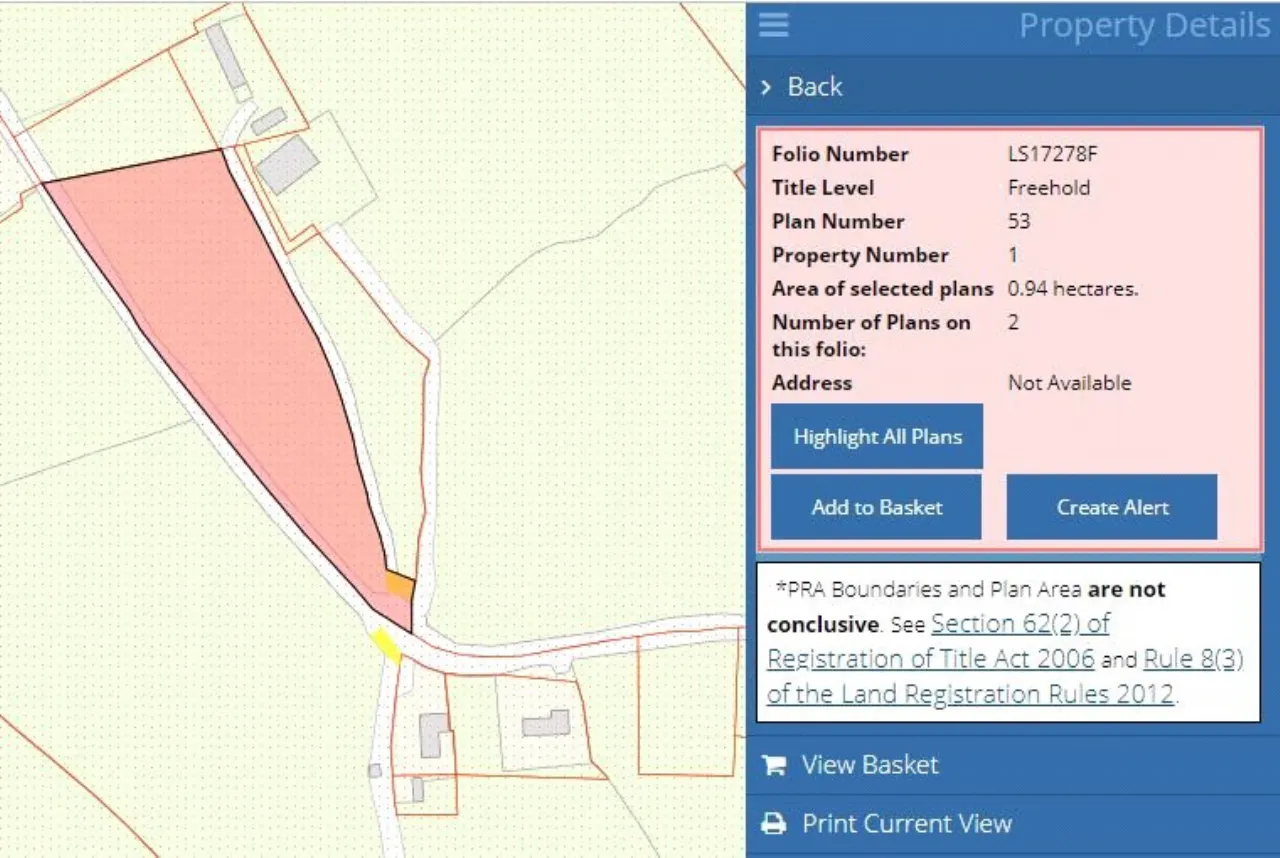
Task: Add the folio to basket
Action: pos(876,507)
